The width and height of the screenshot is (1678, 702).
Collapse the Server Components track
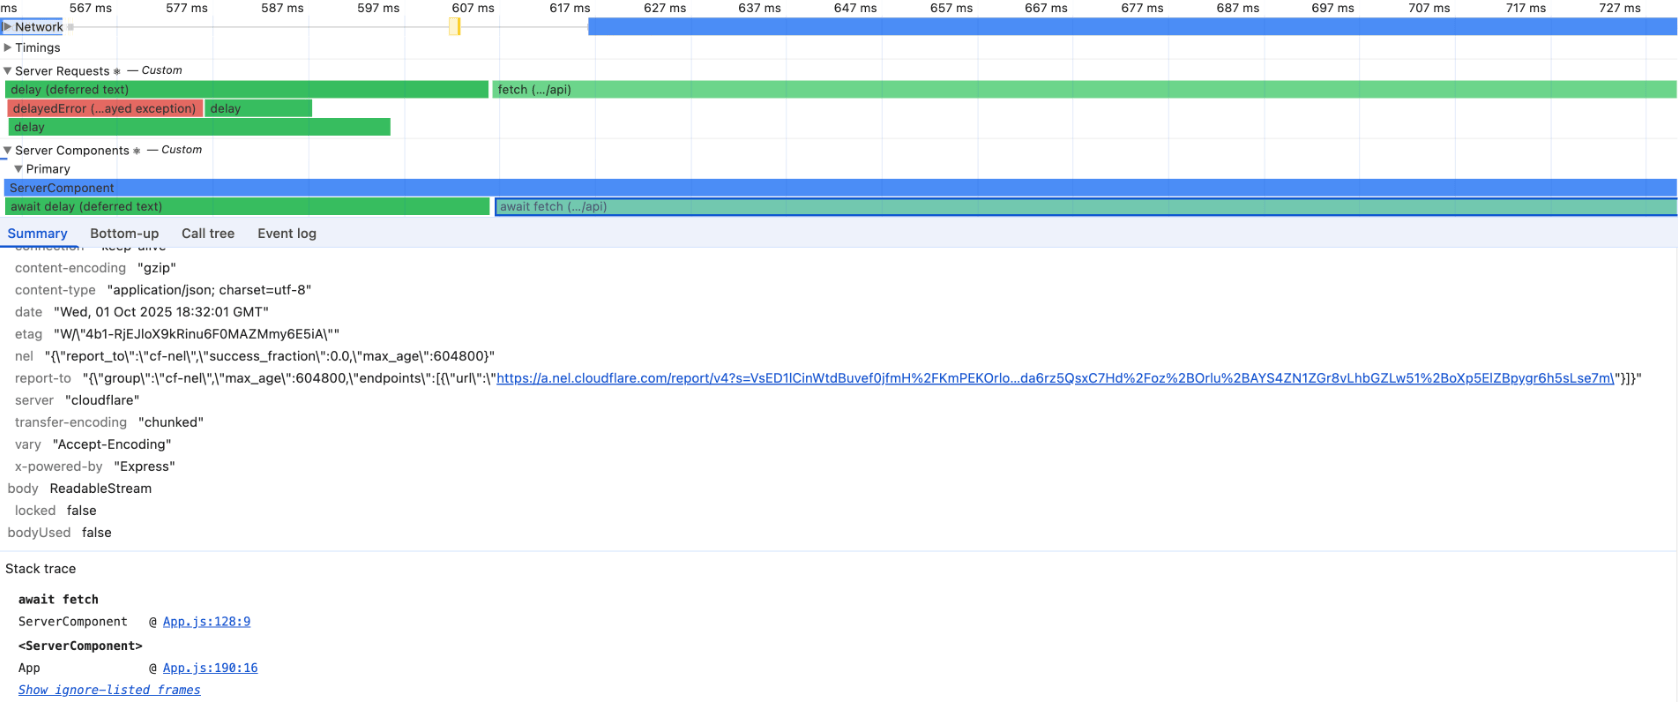pos(8,151)
